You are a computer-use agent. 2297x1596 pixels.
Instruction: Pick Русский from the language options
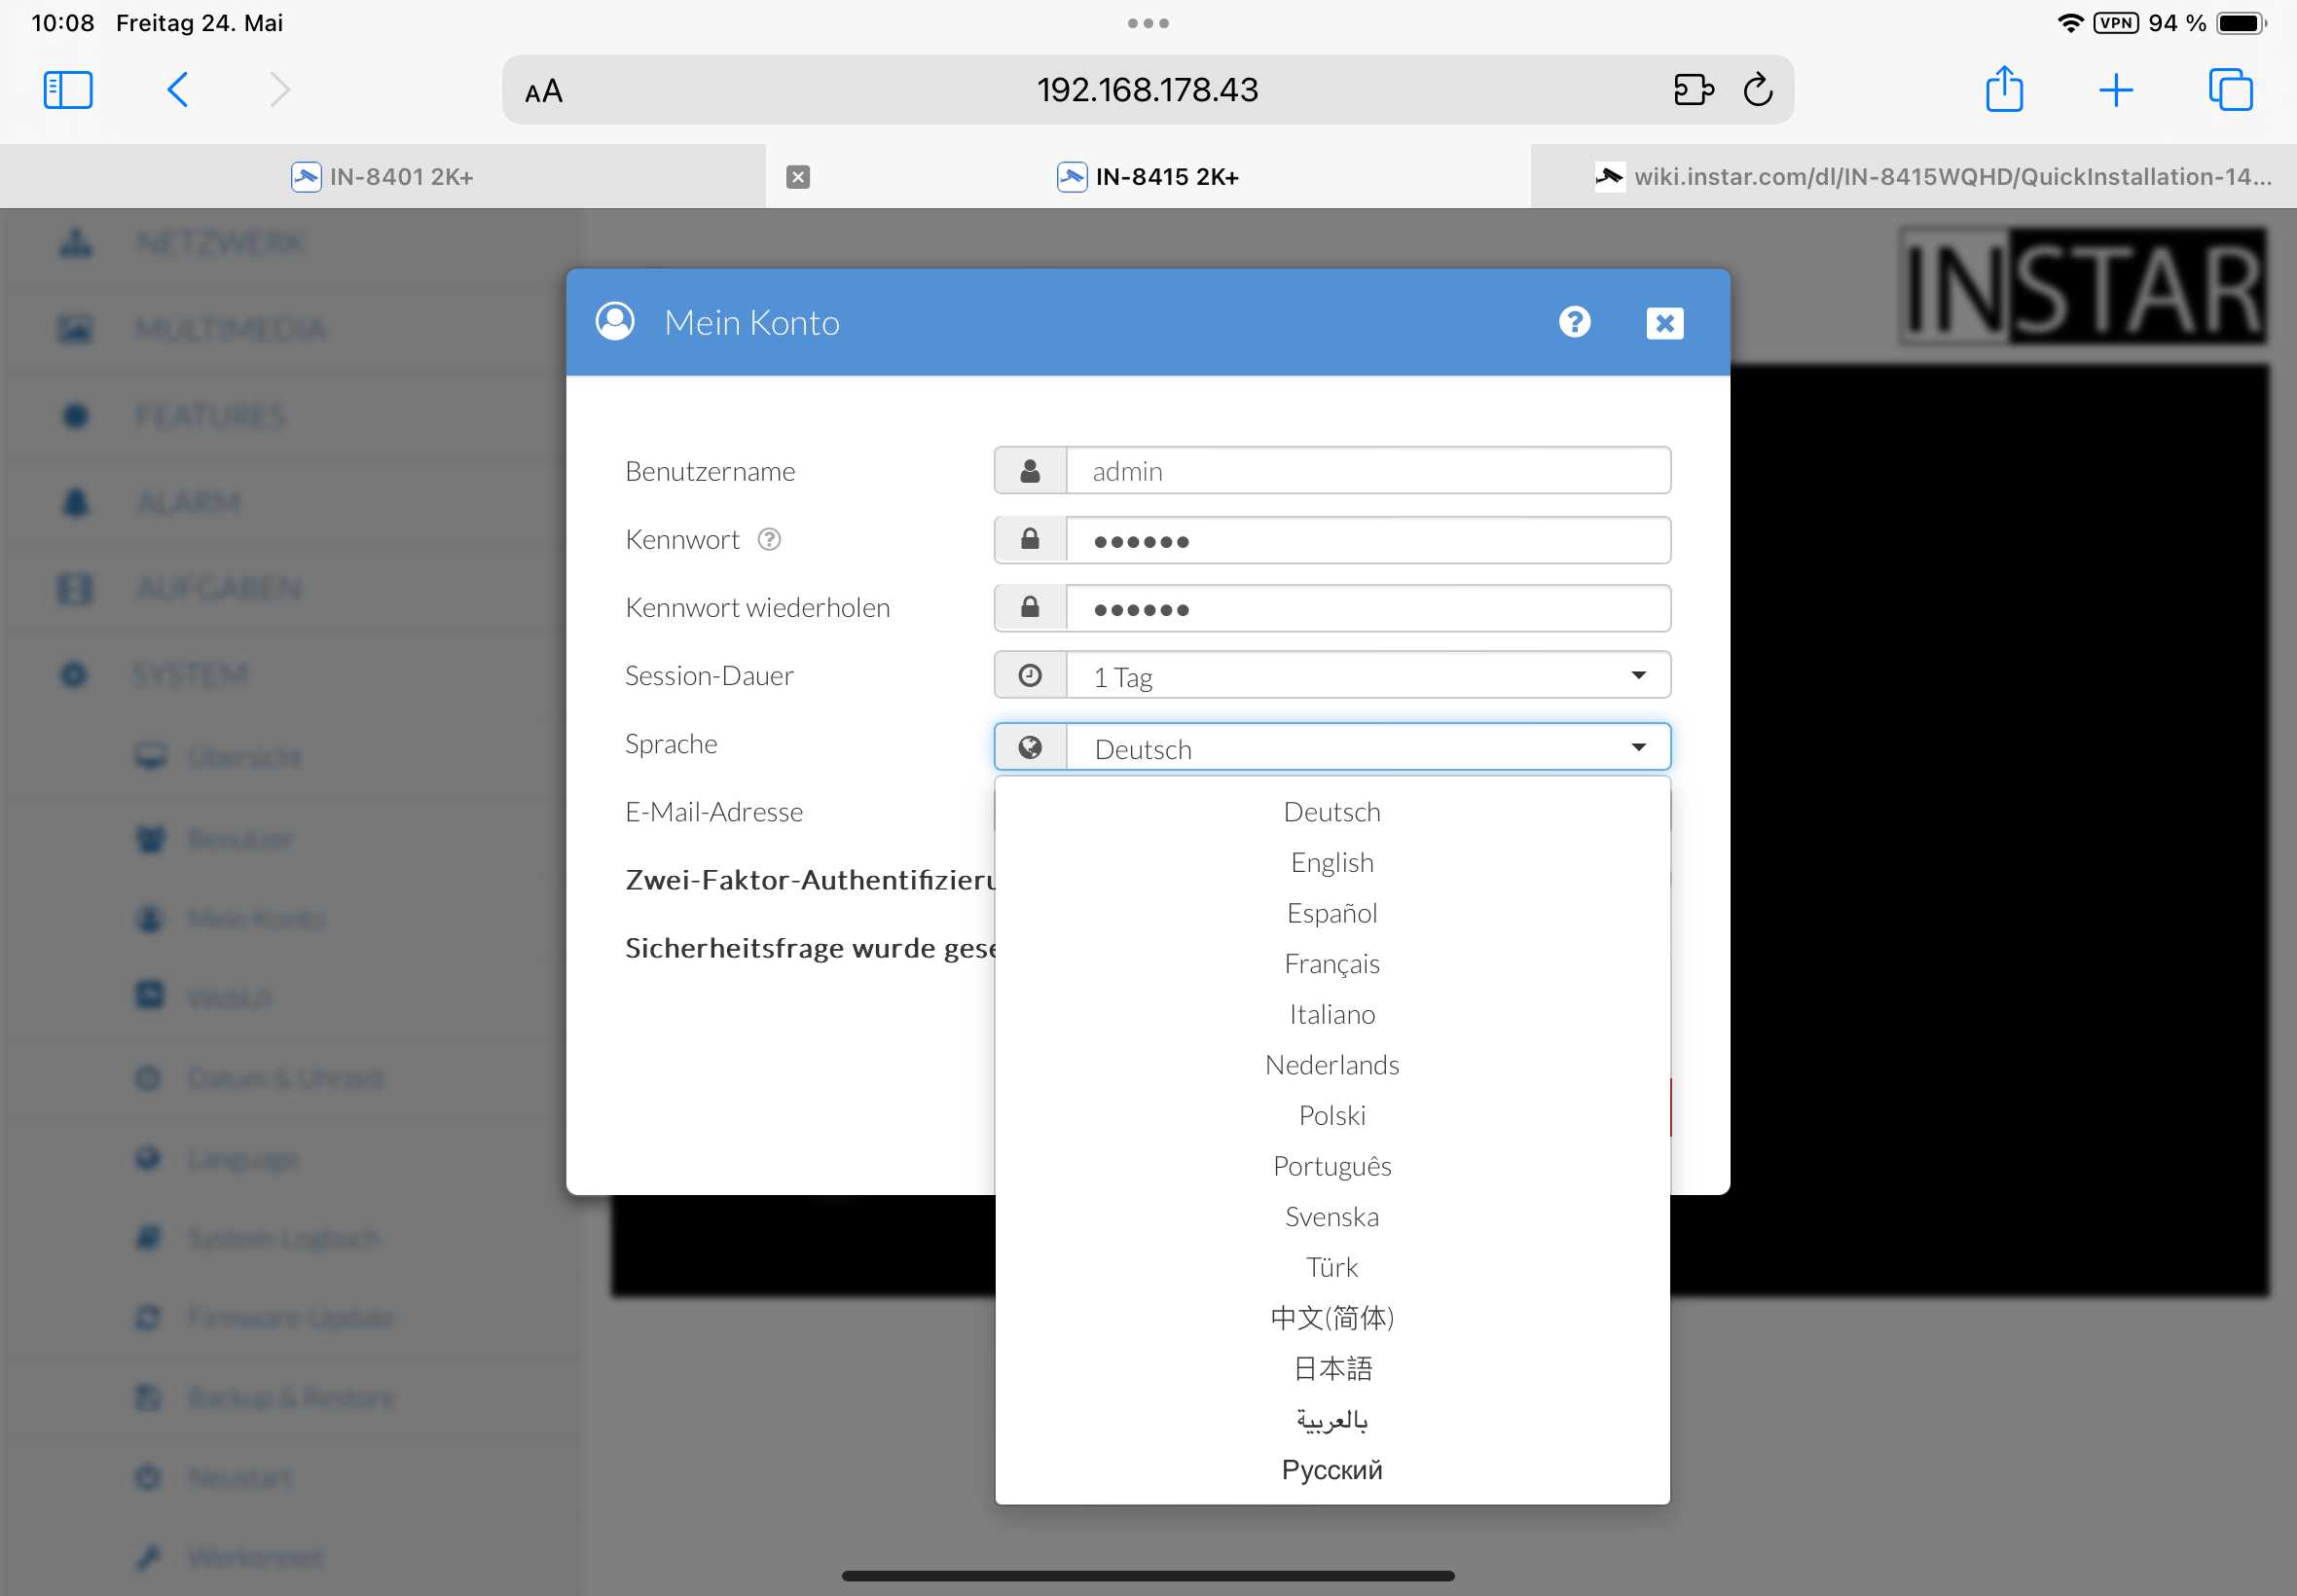click(1331, 1469)
